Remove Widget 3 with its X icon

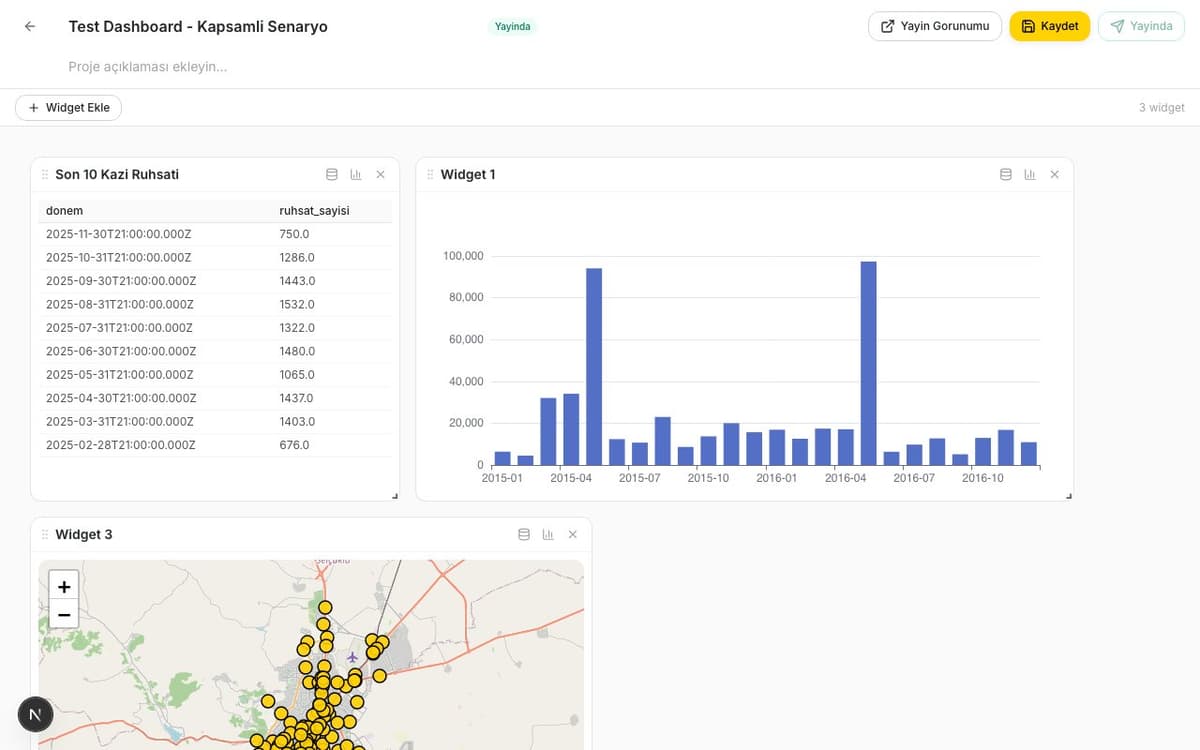click(572, 534)
